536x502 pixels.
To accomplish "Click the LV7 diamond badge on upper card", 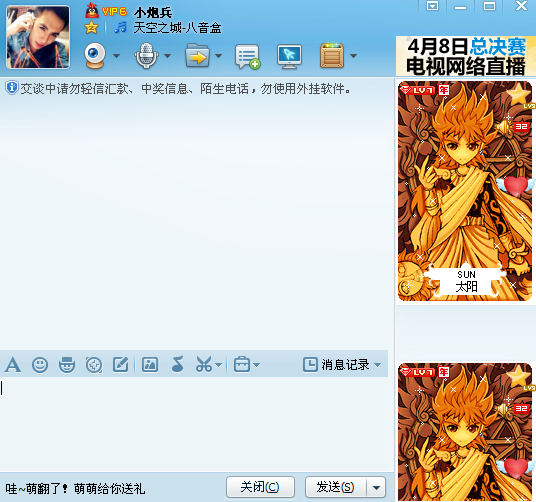I will 417,90.
